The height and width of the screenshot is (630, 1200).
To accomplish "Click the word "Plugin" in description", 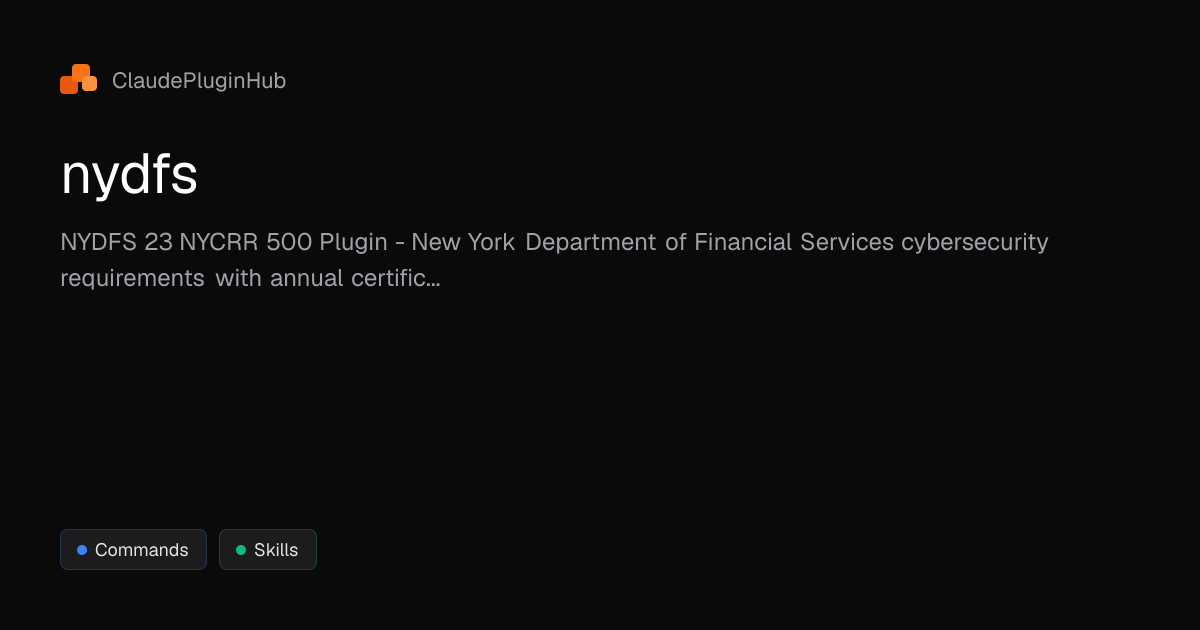I will click(353, 242).
